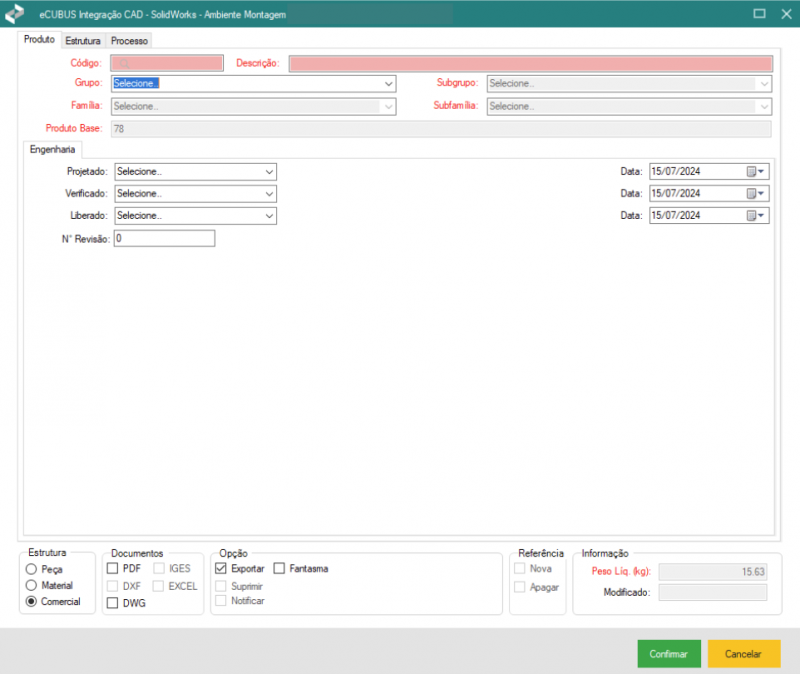Click the yellow Cancelar button

[743, 654]
